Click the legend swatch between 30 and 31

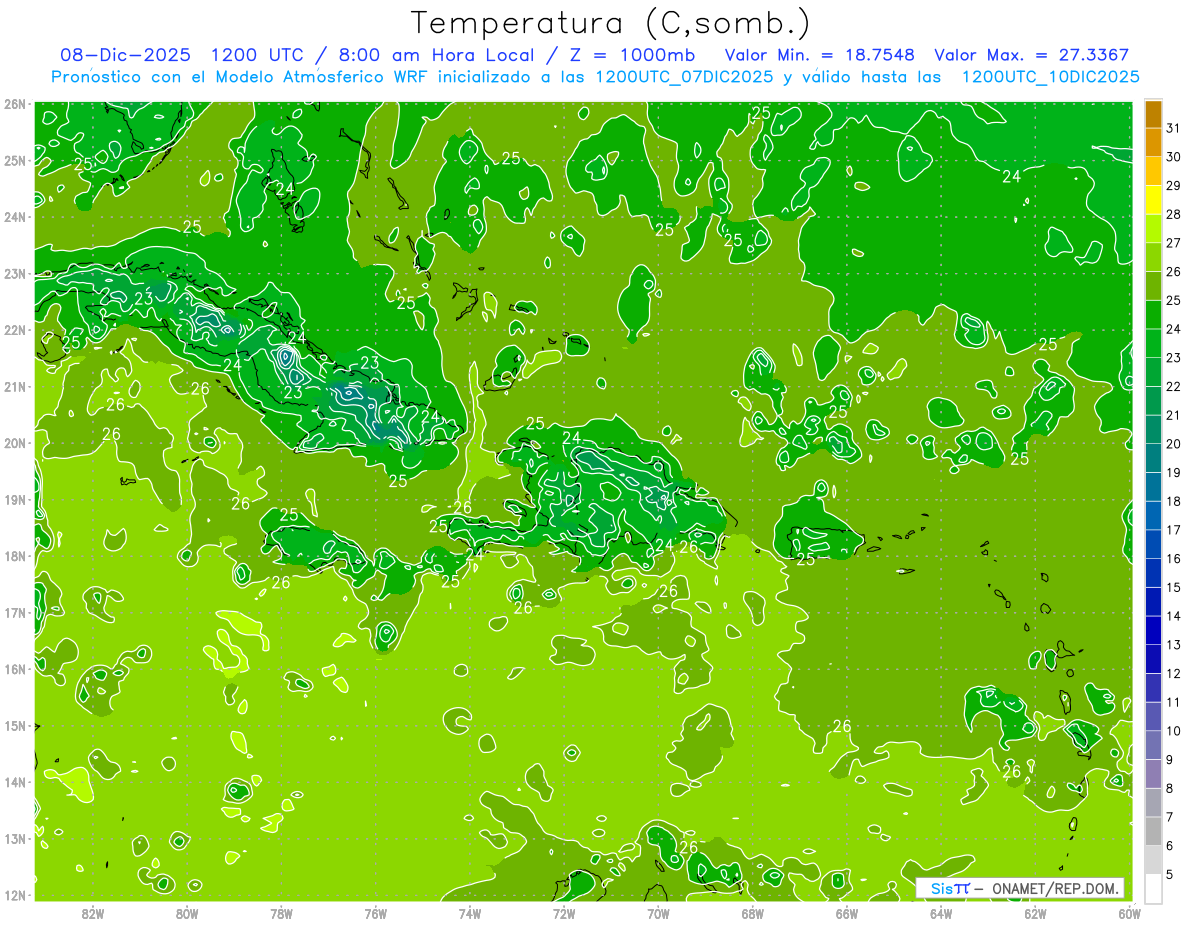tap(1153, 143)
